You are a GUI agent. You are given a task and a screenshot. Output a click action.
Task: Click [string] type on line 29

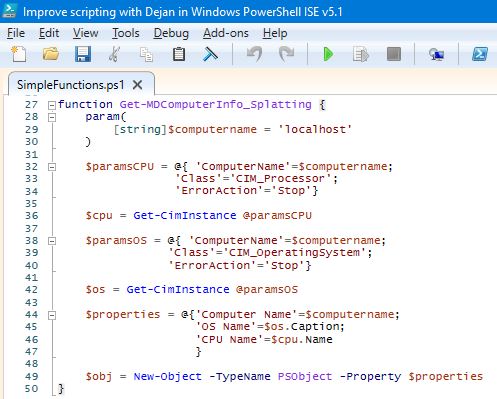click(140, 129)
